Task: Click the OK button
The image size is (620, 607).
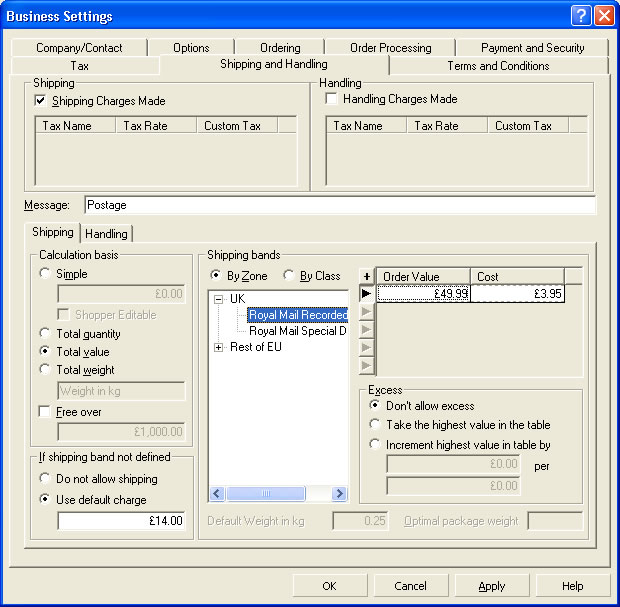Action: (329, 586)
